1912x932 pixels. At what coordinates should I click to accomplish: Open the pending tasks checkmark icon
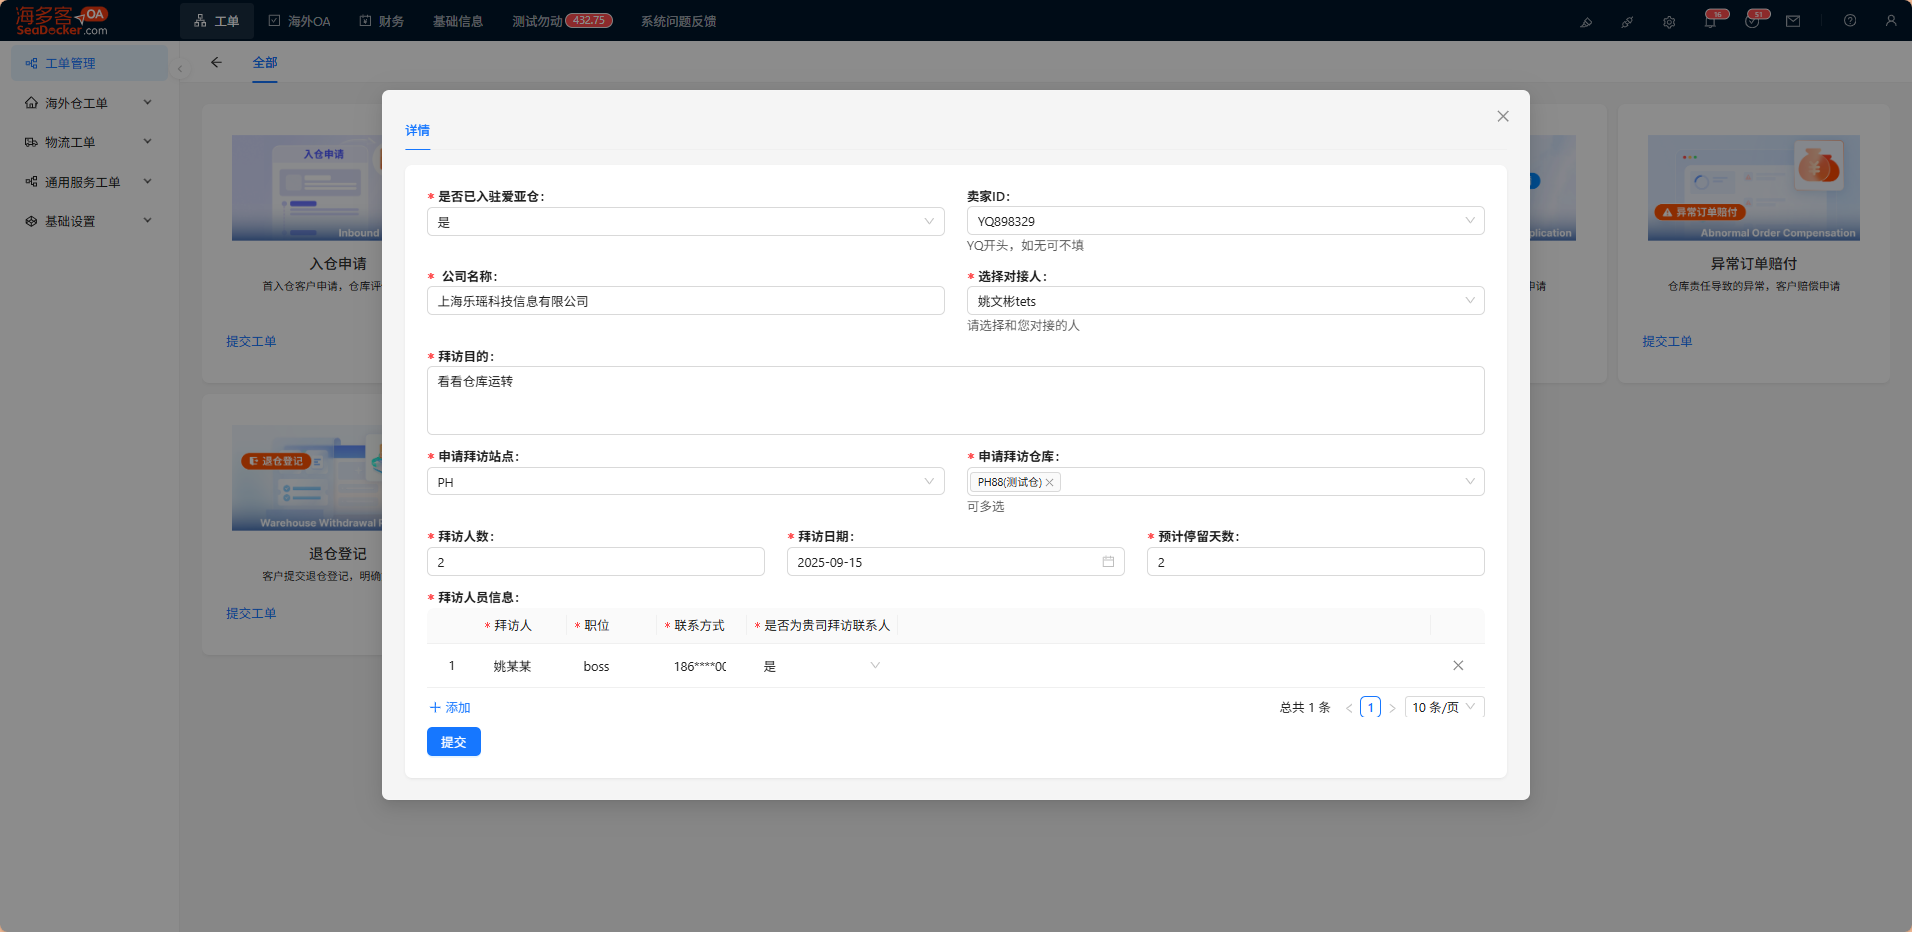click(x=1752, y=21)
